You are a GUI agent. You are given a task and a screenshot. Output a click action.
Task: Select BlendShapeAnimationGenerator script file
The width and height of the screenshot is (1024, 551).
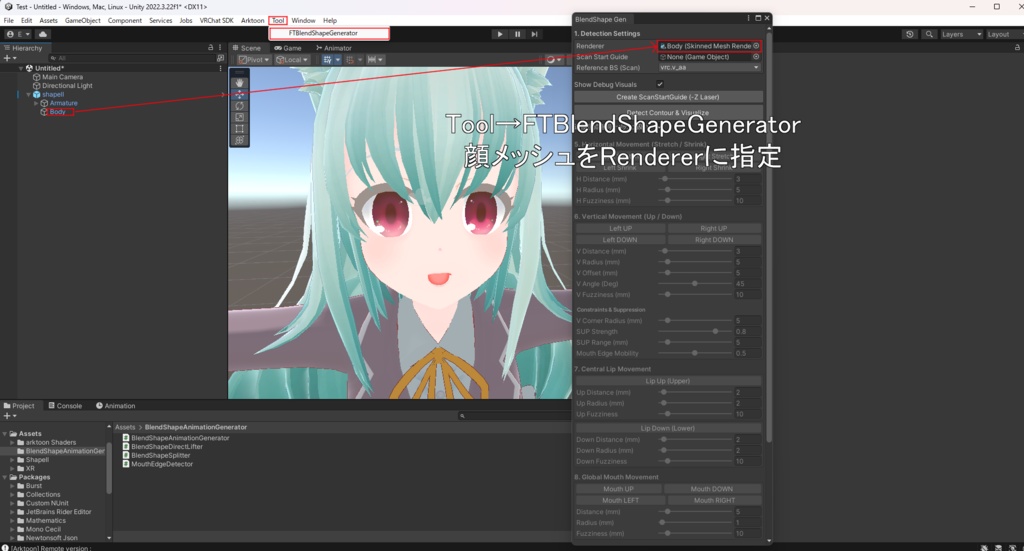coord(176,438)
